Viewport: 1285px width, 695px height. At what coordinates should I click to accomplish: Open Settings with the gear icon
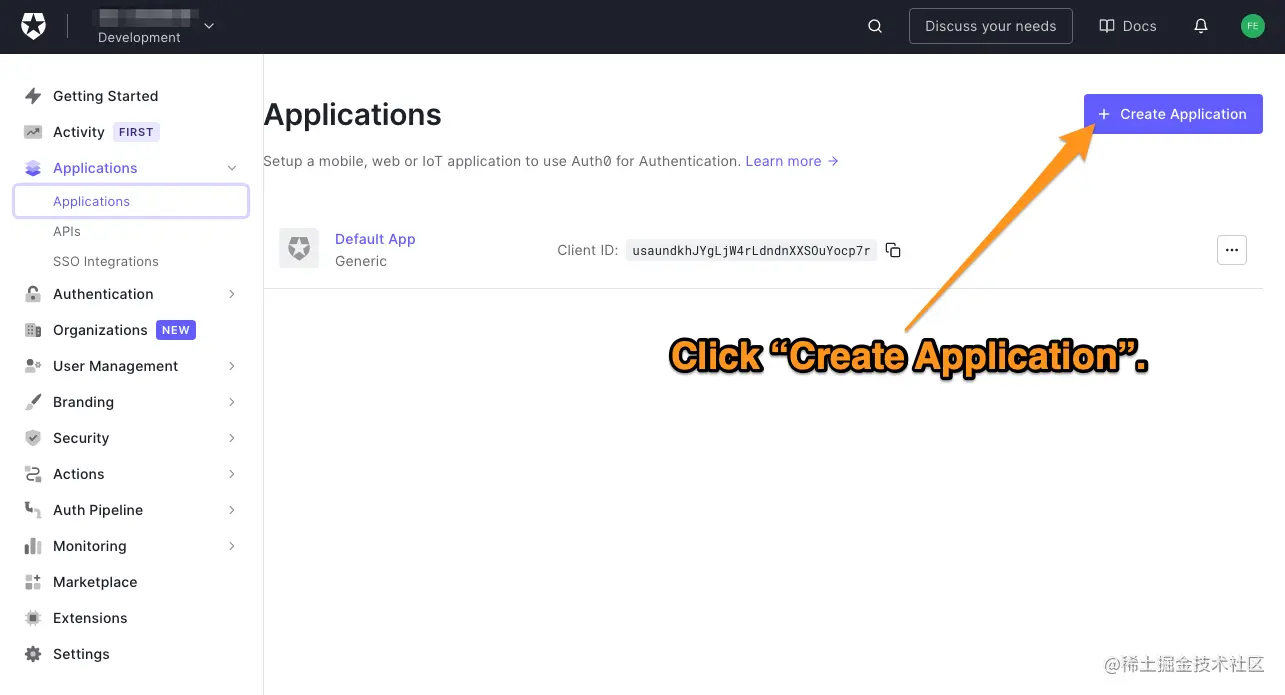click(31, 654)
